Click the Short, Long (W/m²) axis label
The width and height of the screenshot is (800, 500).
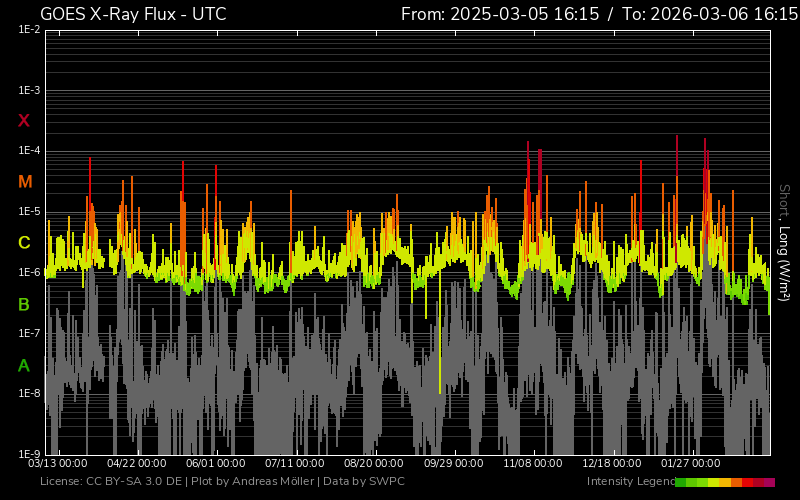coord(784,240)
